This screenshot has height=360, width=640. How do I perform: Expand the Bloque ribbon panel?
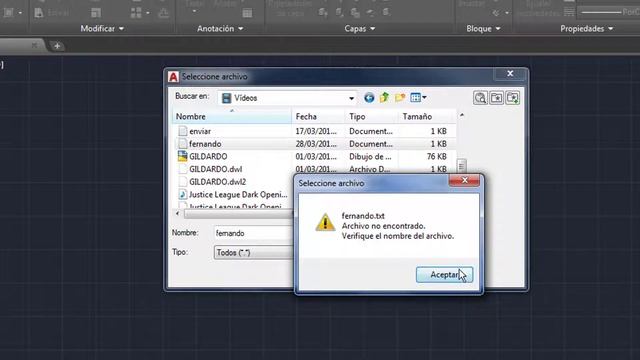(483, 29)
